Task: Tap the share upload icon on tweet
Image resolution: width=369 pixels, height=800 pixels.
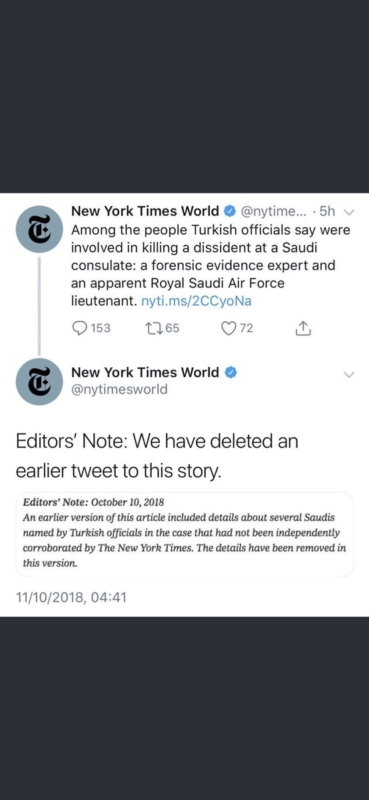Action: coord(303,329)
